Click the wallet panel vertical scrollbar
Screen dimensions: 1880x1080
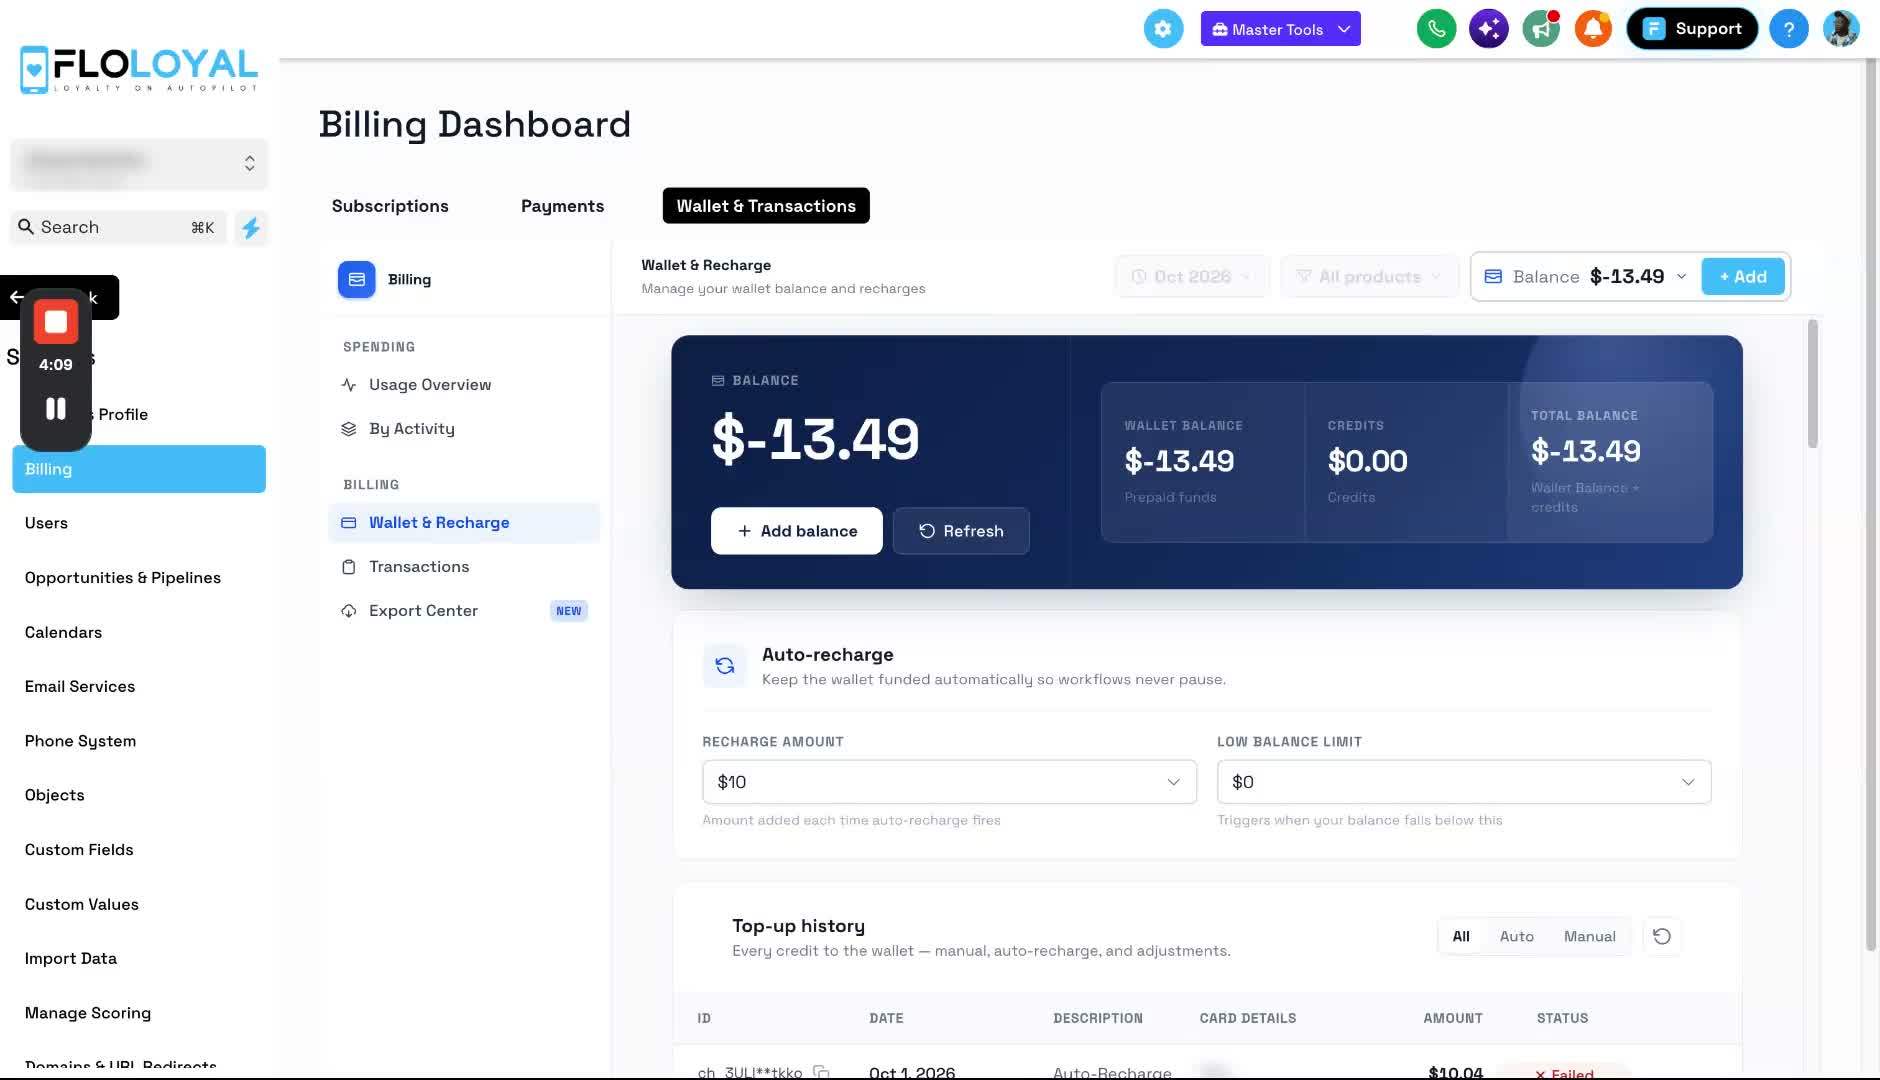(x=1812, y=385)
